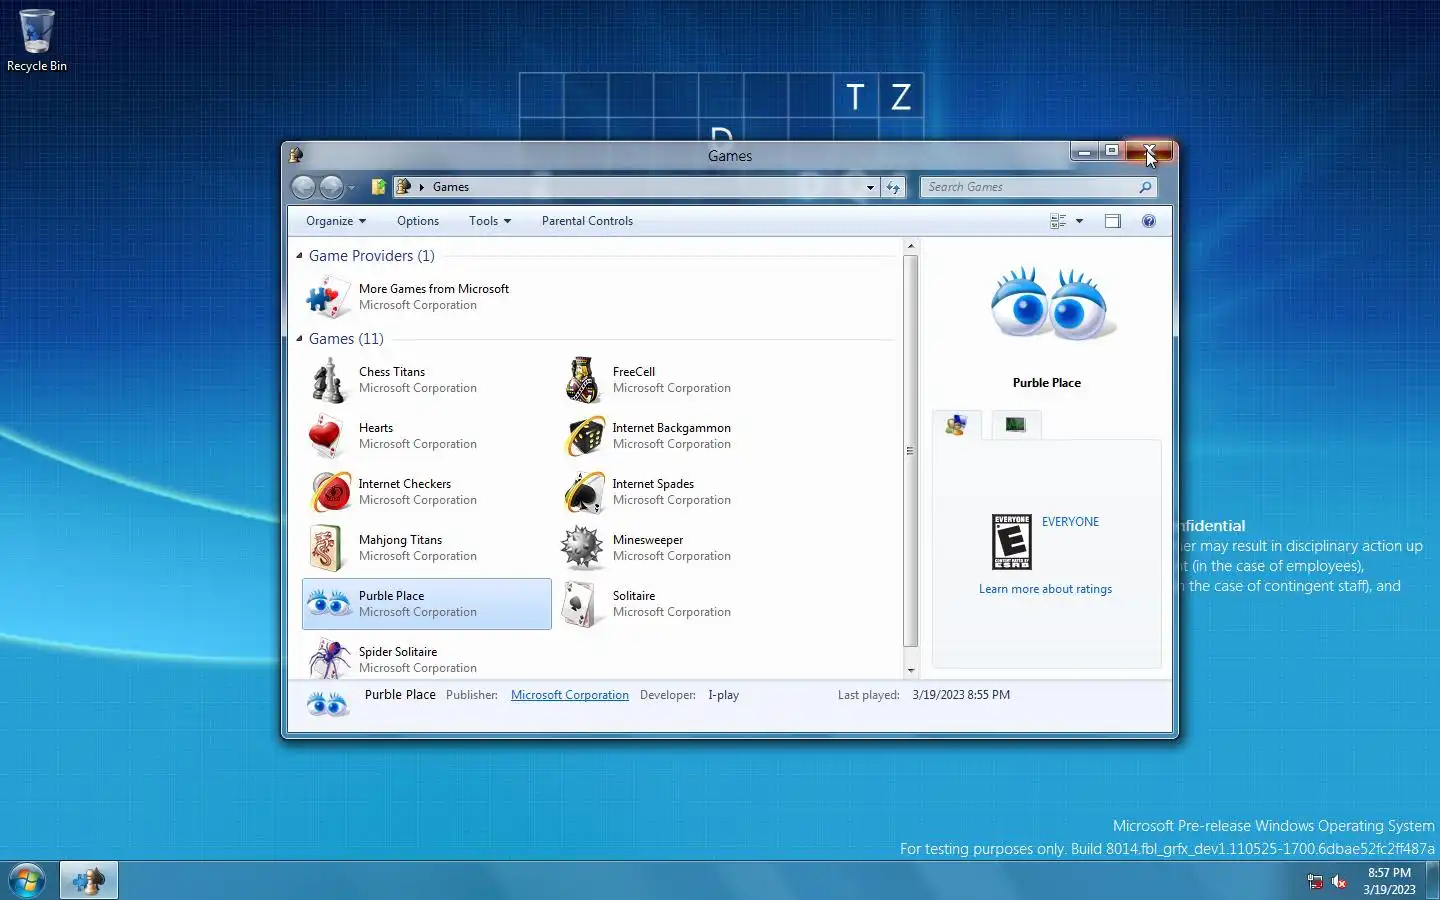
Task: Select the FreeCell game icon
Action: click(583, 380)
